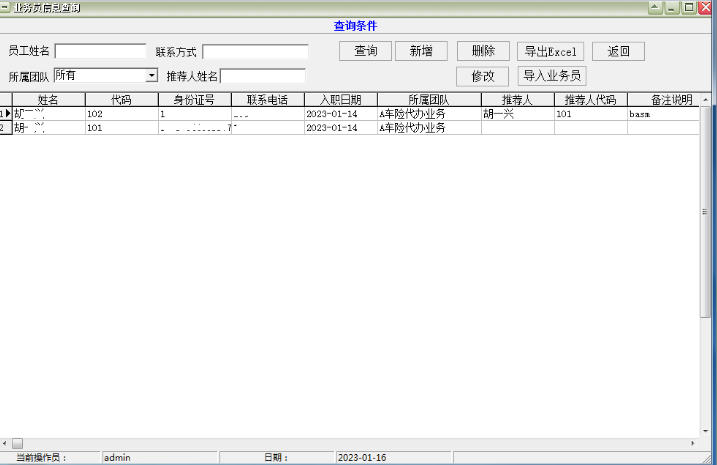
Task: Click the right arrow of horizontal scrollbar
Action: tap(693, 442)
